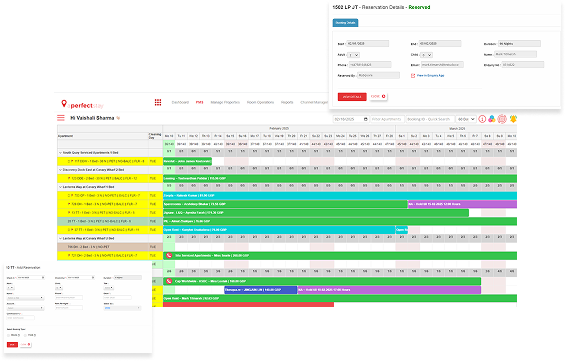Click Phone field in Reservation Details
Viewport: 566px width, 361px height.
[370, 65]
